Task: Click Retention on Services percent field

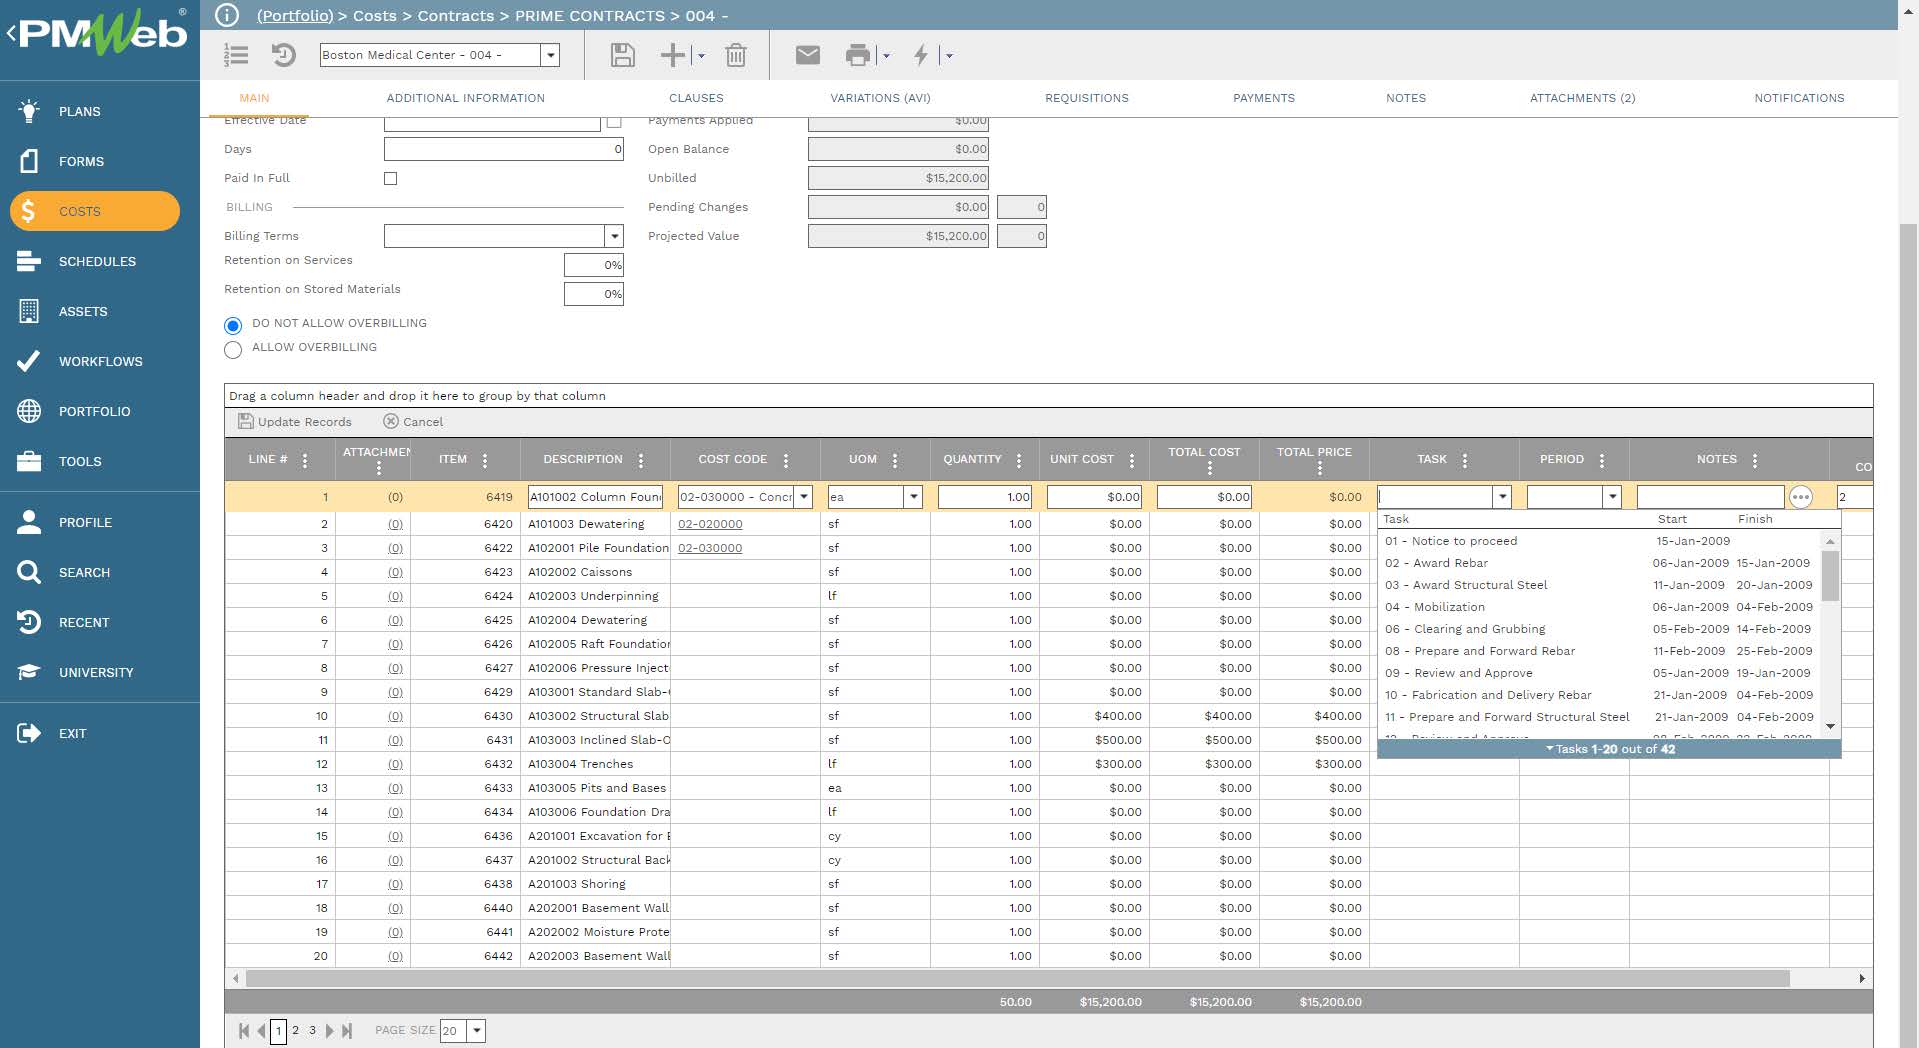Action: tap(594, 265)
